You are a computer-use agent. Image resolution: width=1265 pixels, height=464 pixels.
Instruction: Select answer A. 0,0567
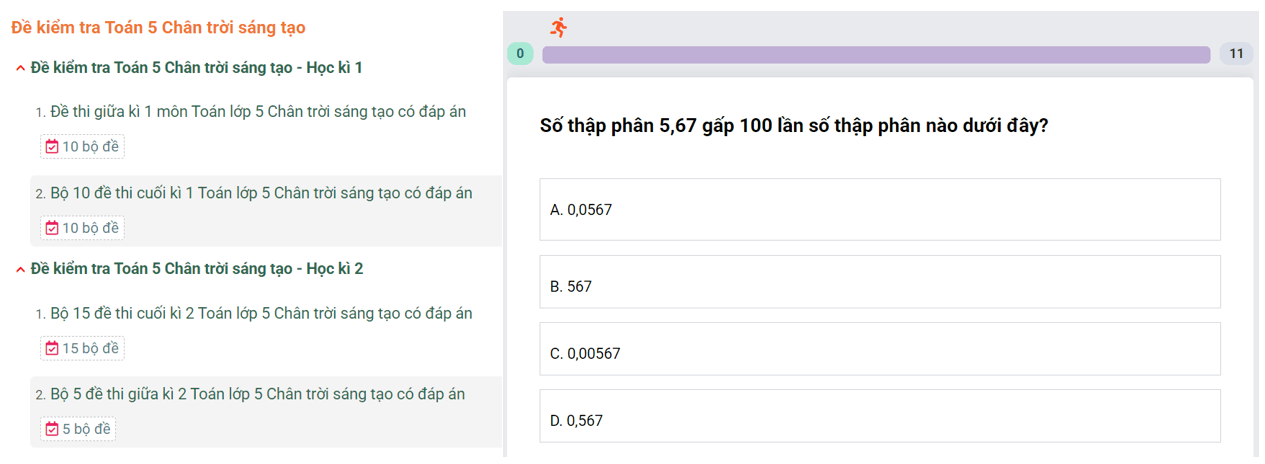(879, 210)
